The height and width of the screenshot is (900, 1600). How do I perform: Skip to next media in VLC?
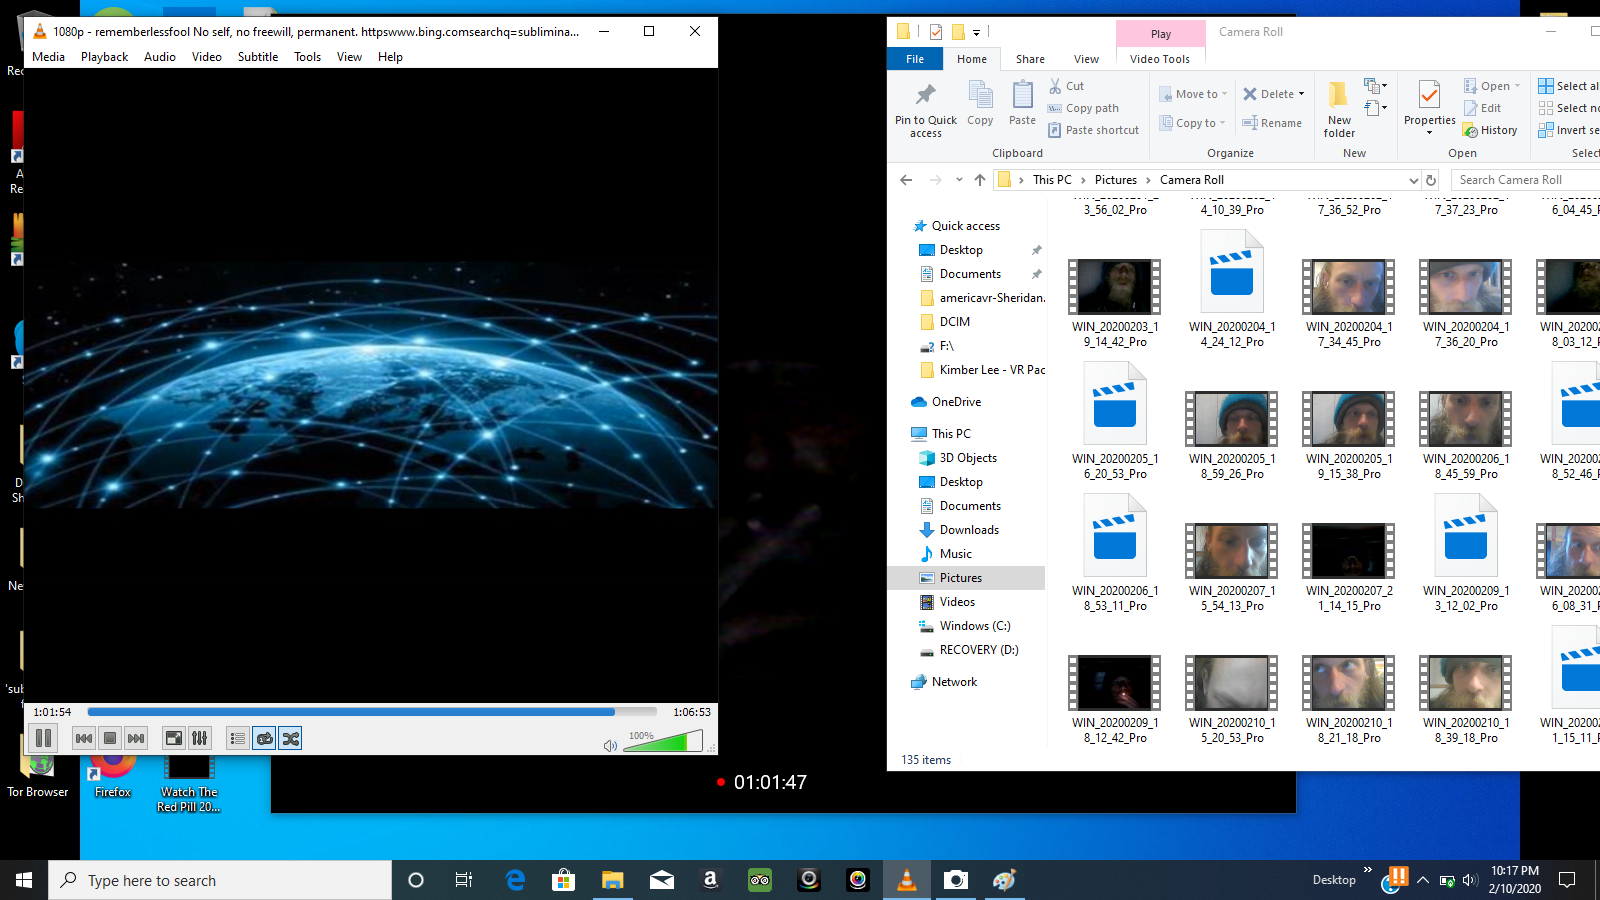click(136, 738)
